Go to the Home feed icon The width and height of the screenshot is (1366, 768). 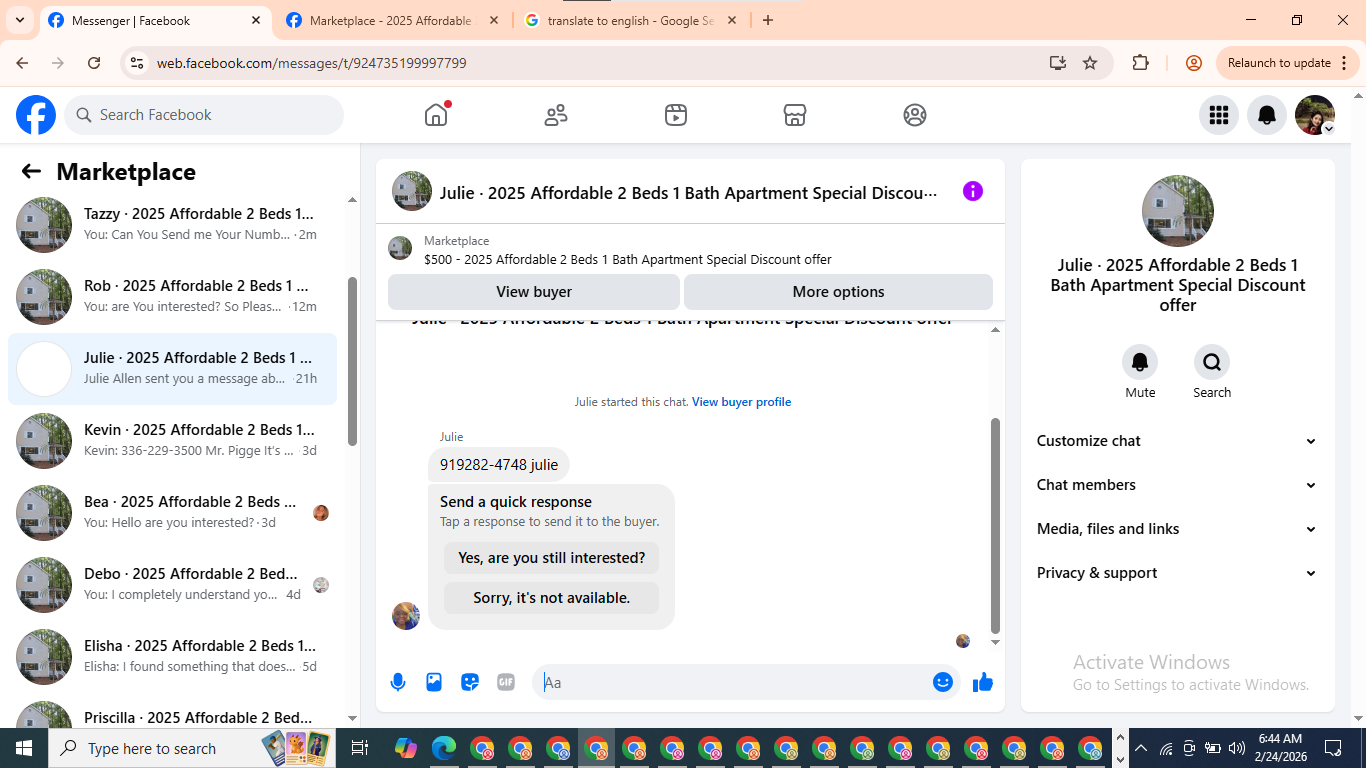click(436, 115)
